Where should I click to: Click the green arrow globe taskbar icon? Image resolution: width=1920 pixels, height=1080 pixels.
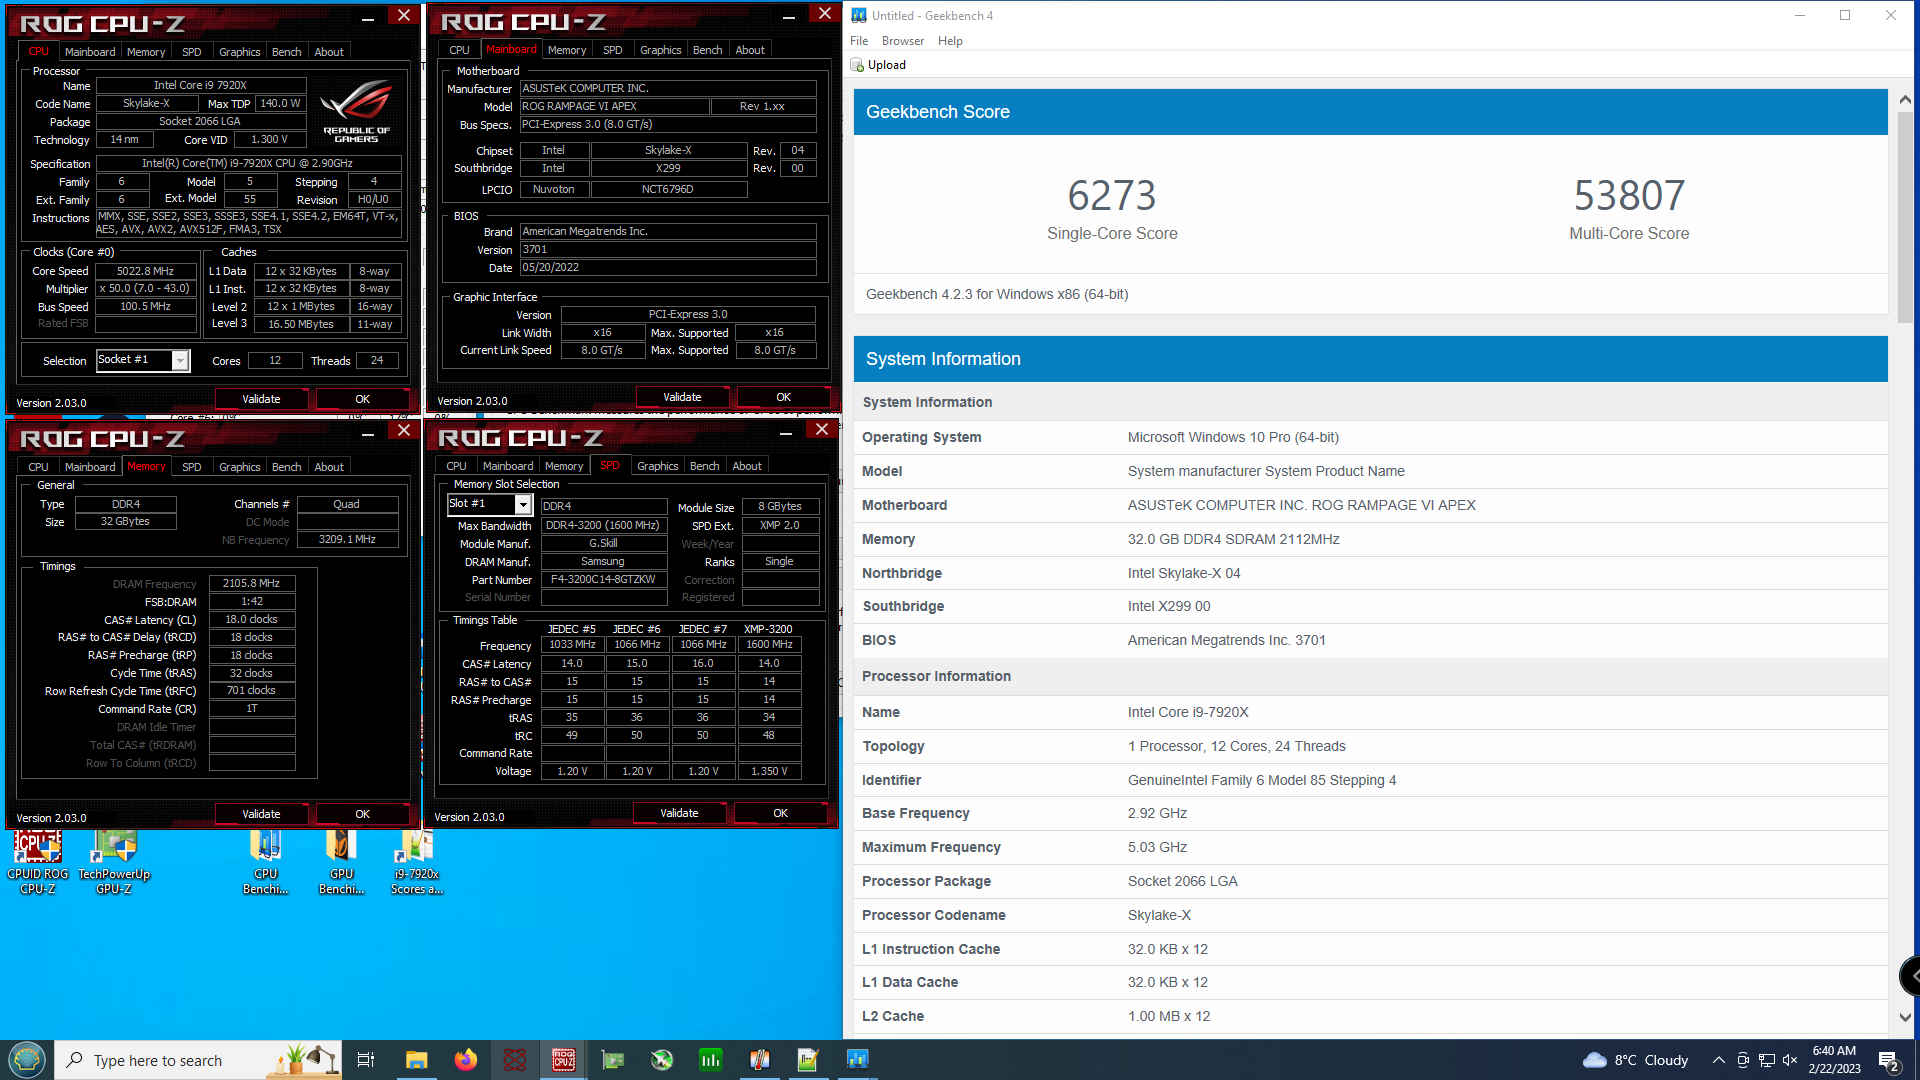tap(661, 1060)
